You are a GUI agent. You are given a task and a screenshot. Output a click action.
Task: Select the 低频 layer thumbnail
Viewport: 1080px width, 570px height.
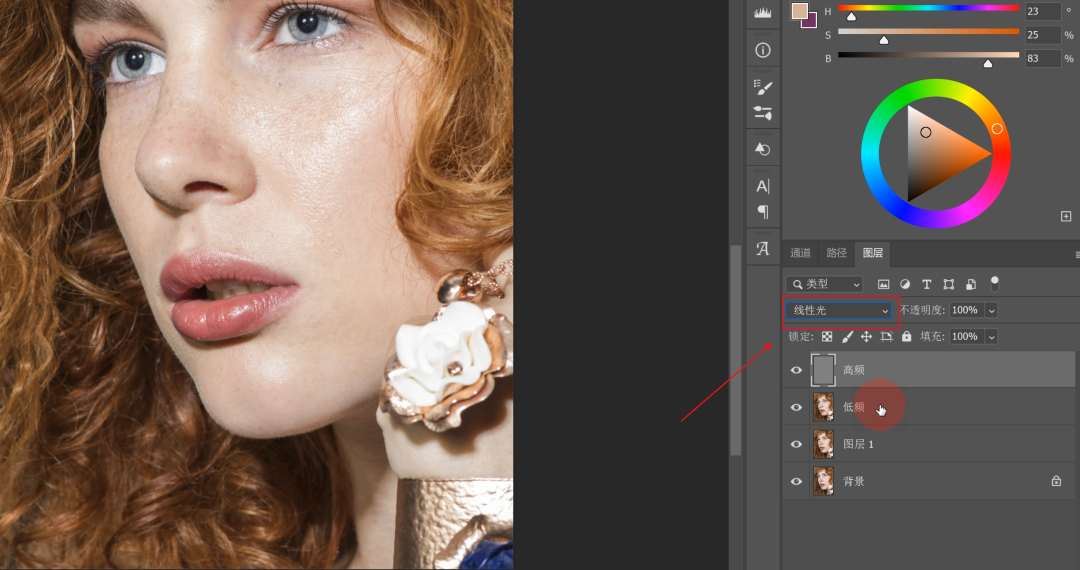point(823,407)
